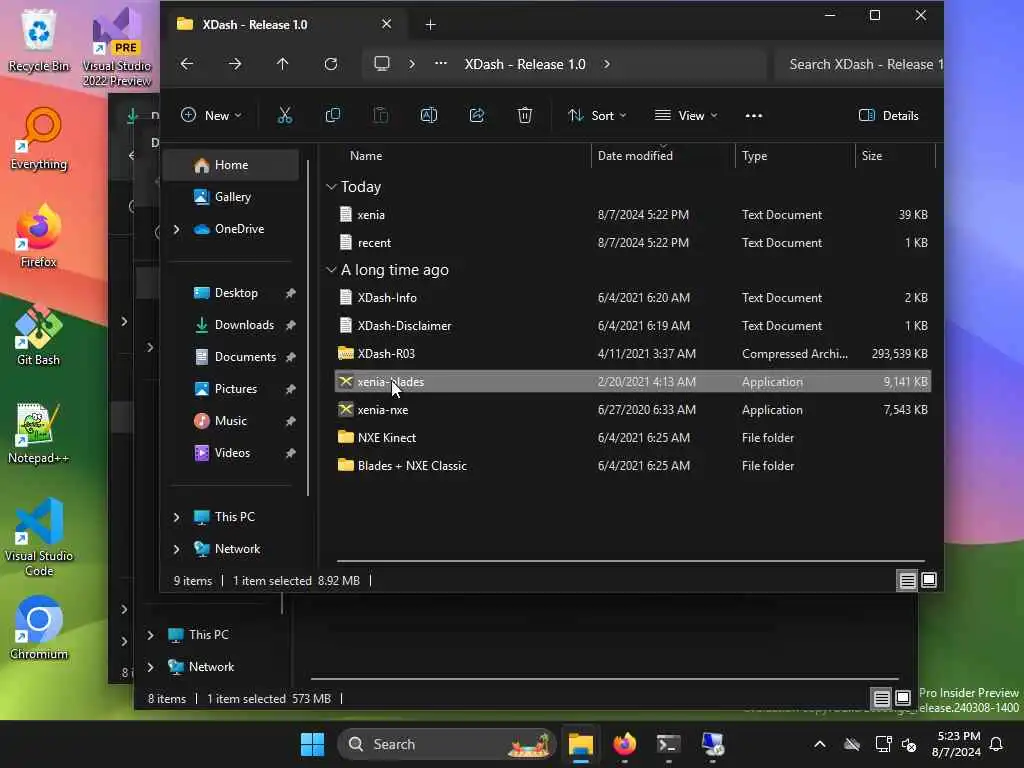Image resolution: width=1024 pixels, height=768 pixels.
Task: Click the XDash - Release 1.0 breadcrumb
Action: pos(524,64)
